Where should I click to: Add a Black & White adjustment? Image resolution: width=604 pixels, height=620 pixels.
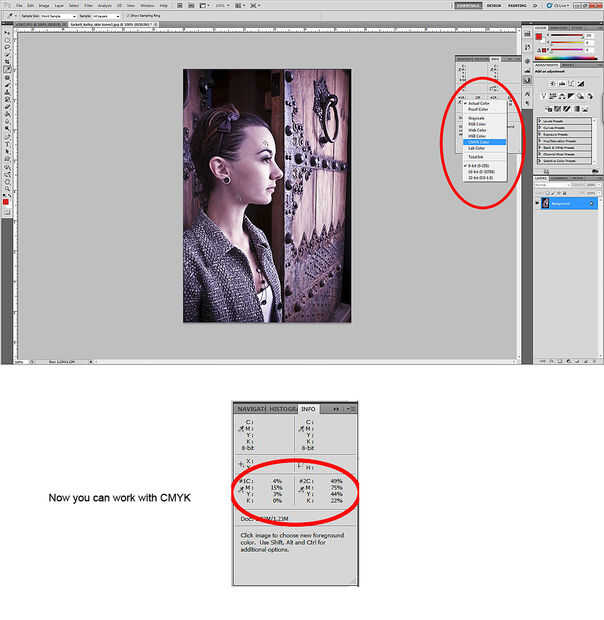pyautogui.click(x=571, y=96)
